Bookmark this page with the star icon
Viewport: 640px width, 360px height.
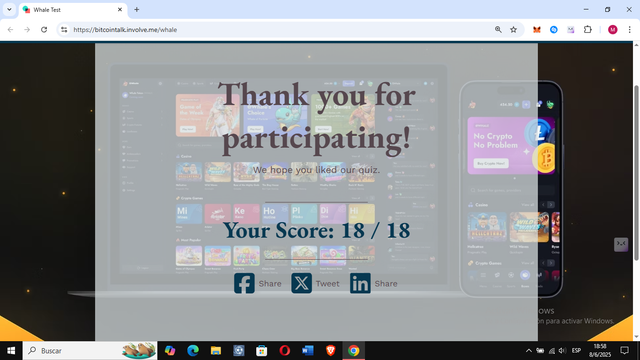click(513, 29)
